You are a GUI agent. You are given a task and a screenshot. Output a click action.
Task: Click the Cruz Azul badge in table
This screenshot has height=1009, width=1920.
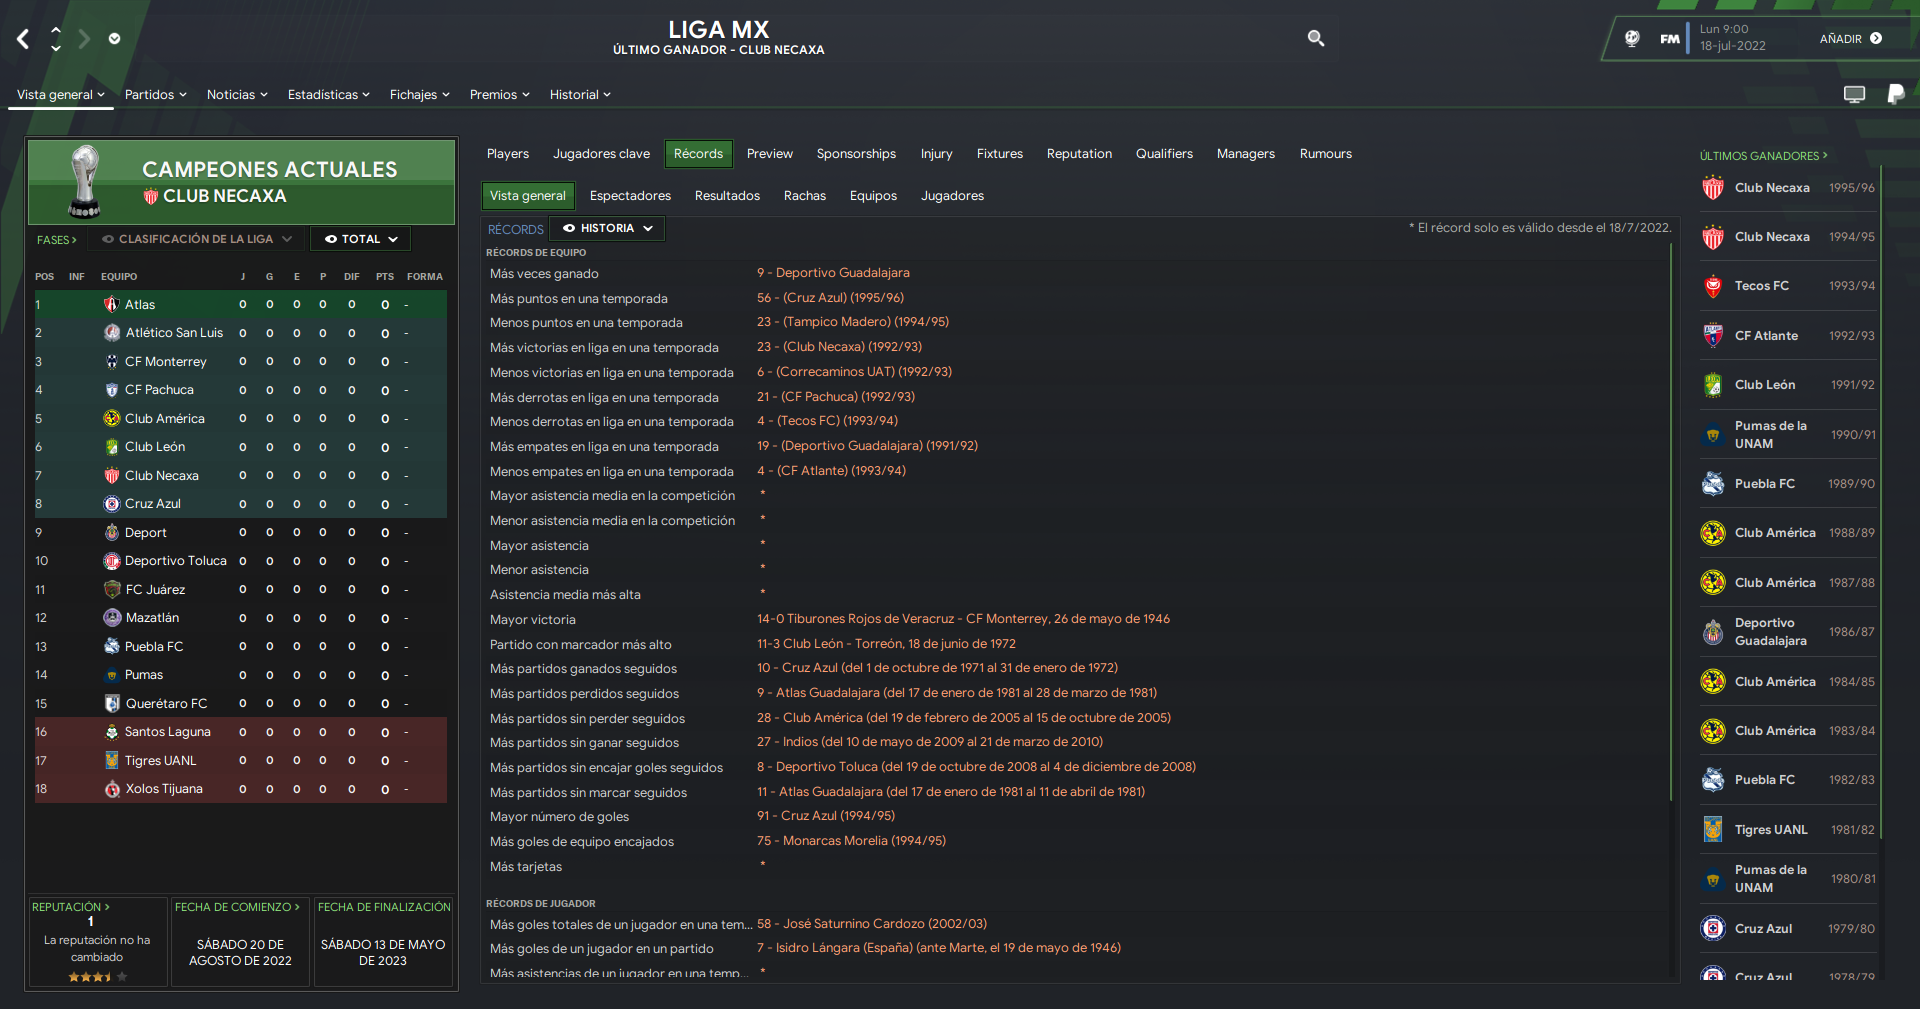click(112, 504)
